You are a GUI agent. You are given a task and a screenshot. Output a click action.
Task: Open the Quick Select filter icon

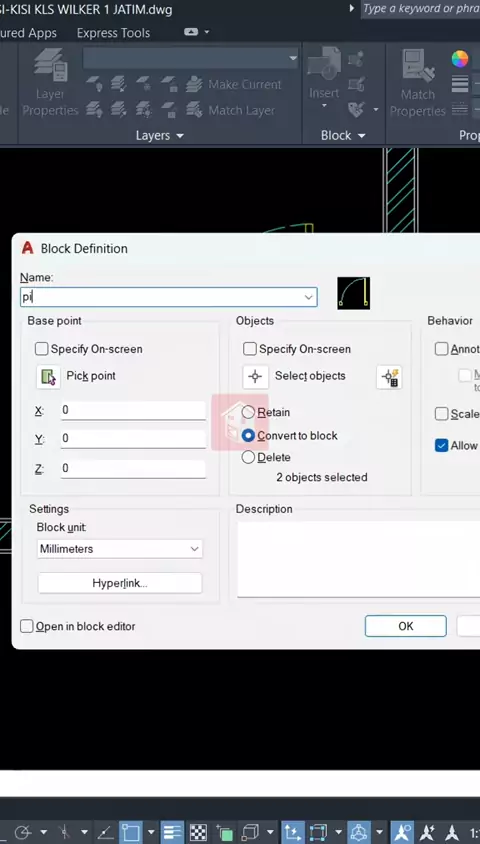389,377
